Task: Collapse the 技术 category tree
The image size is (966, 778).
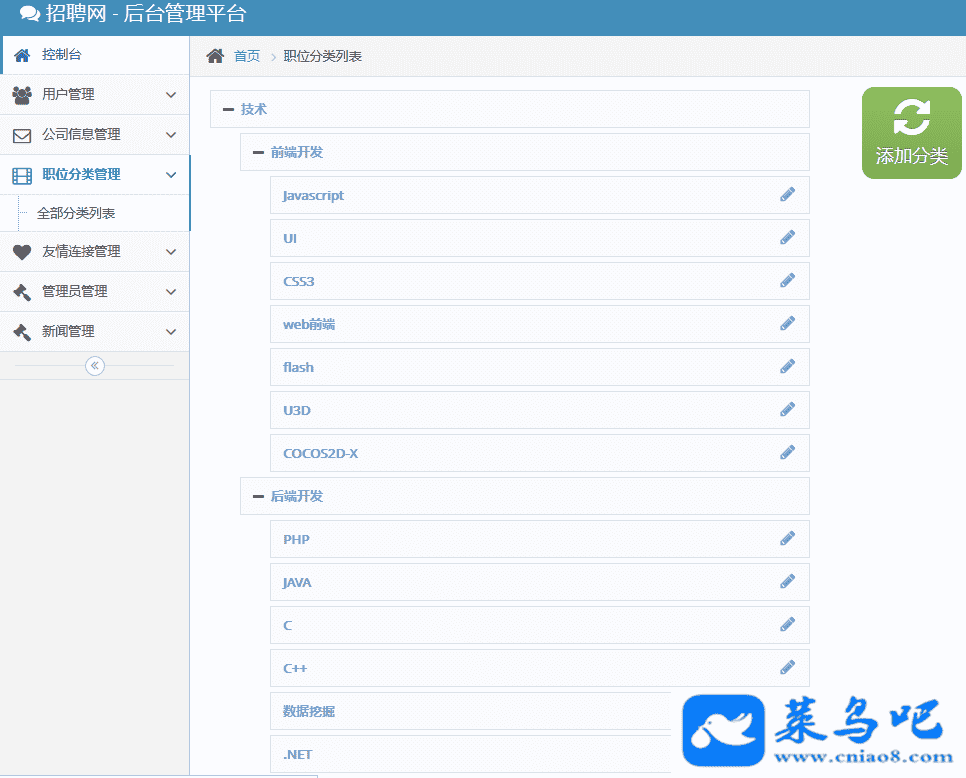Action: click(x=228, y=109)
